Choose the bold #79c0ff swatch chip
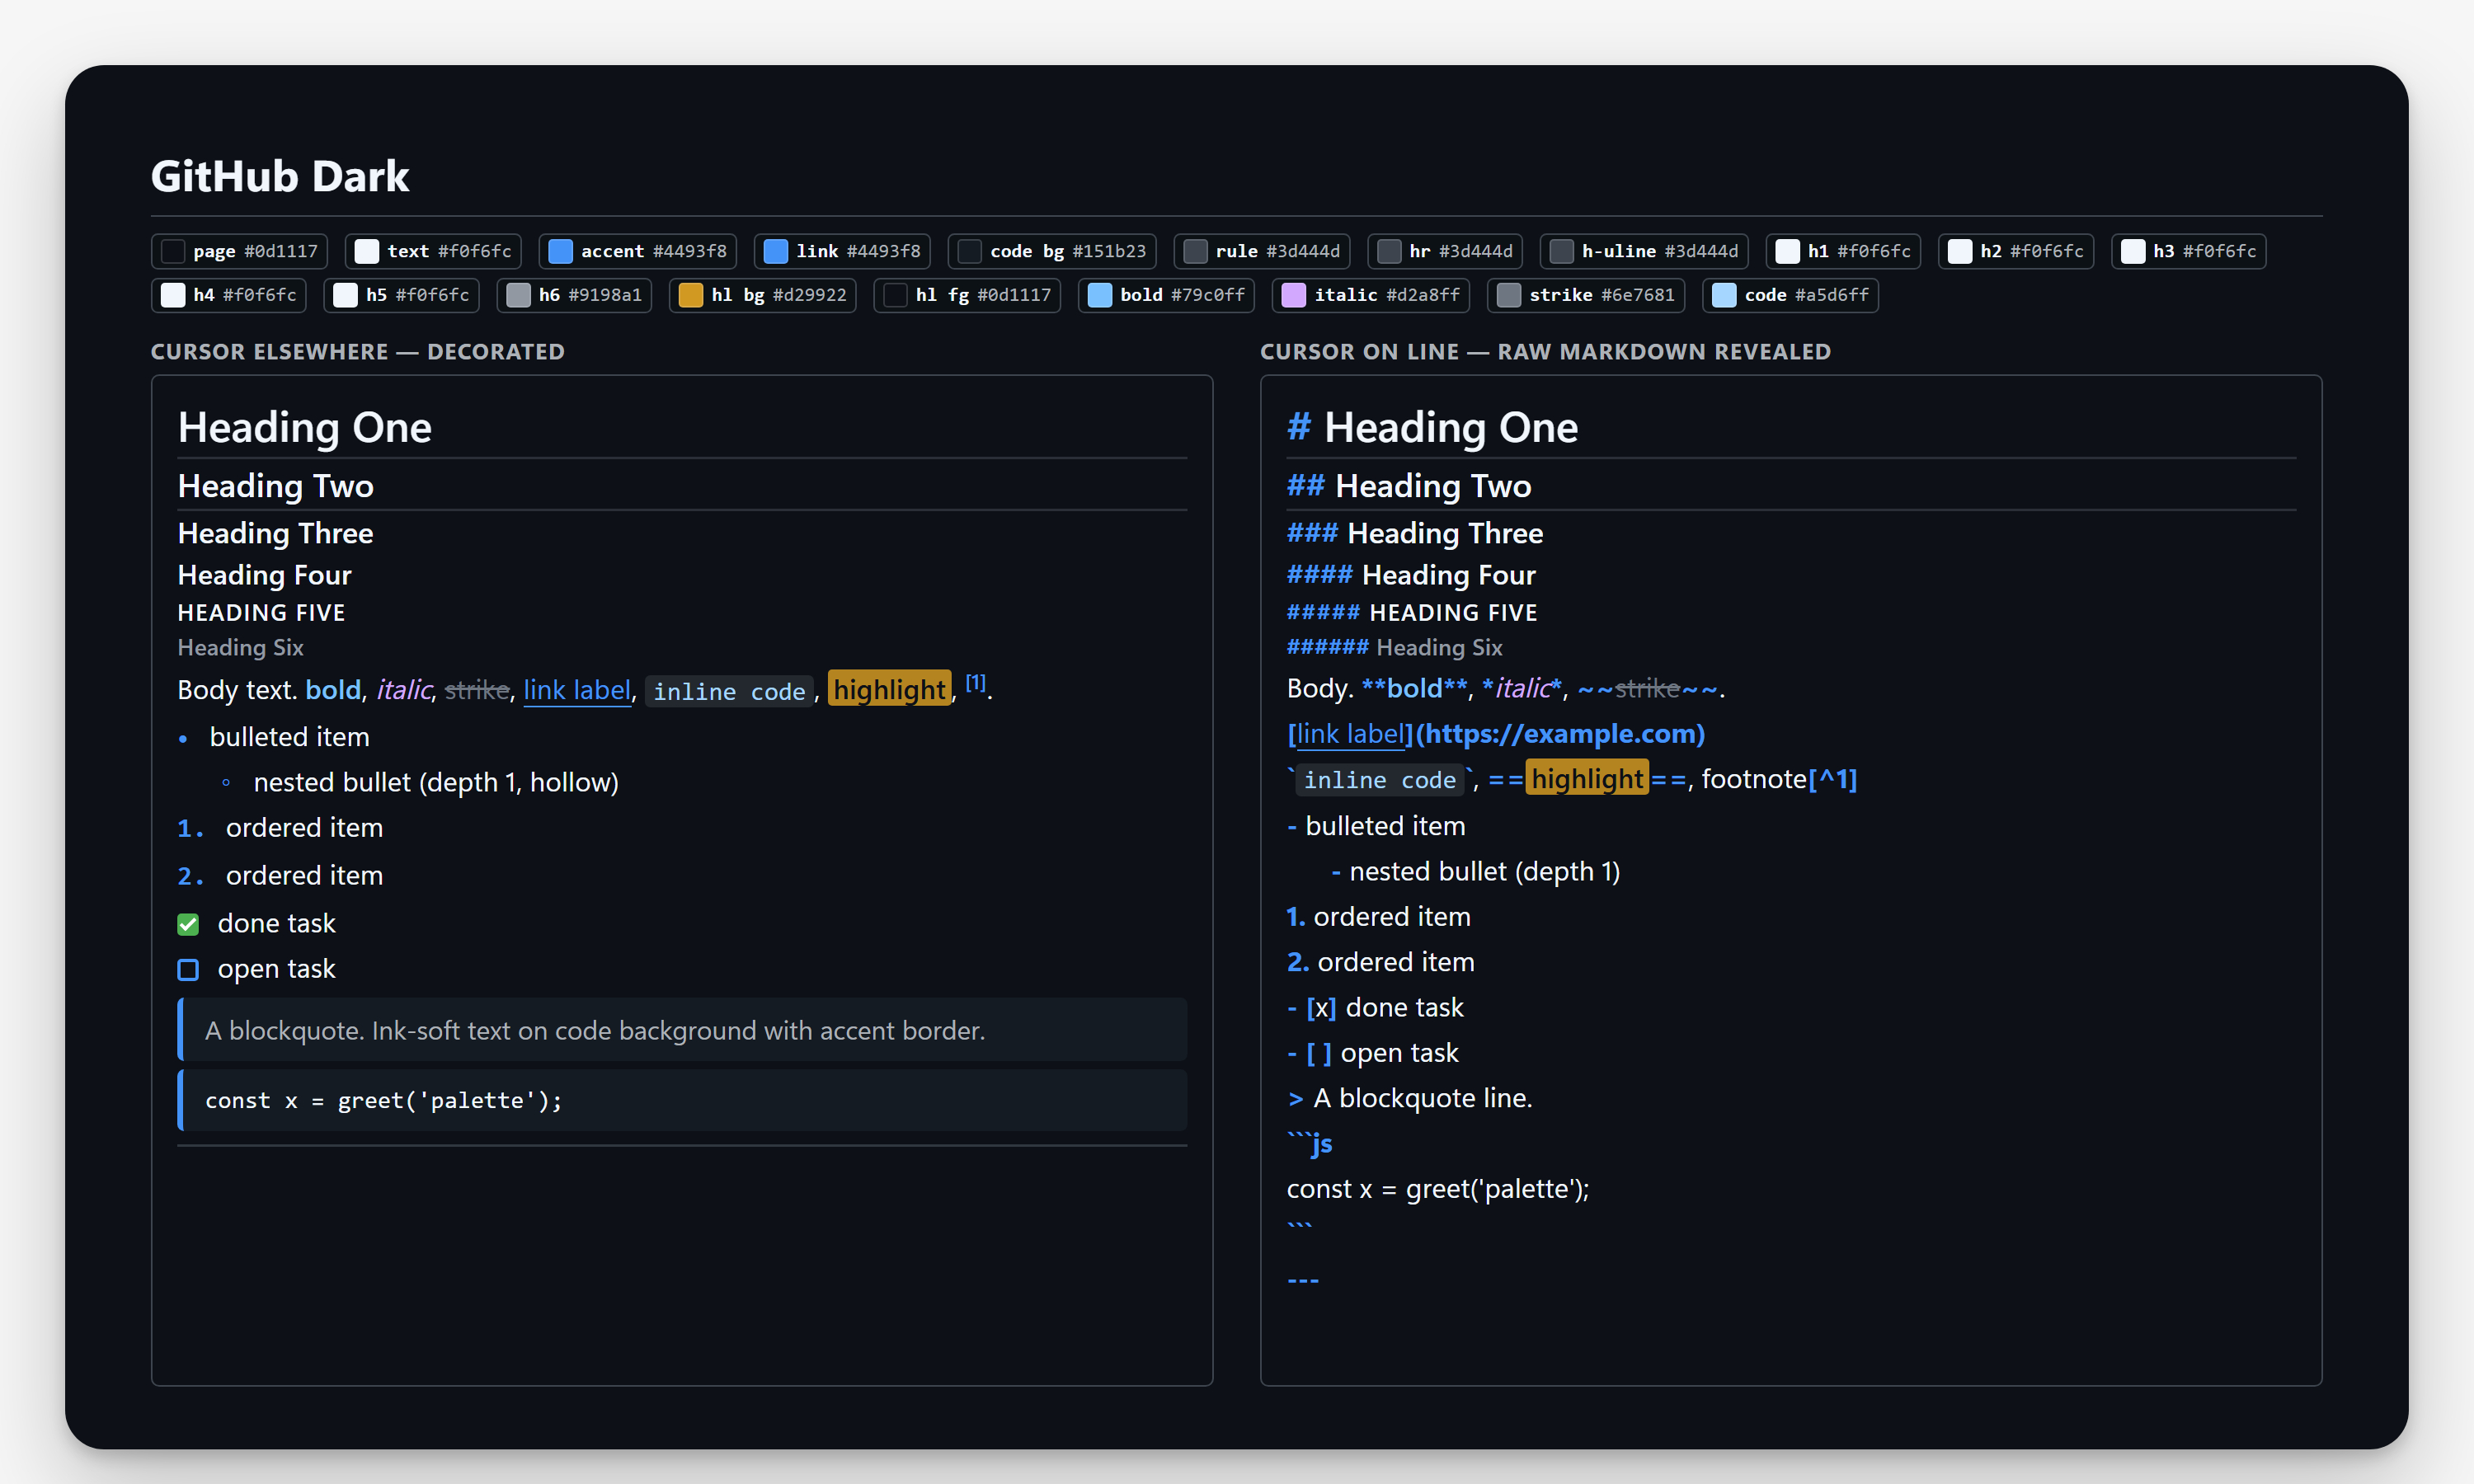Image resolution: width=2474 pixels, height=1484 pixels. [x=1166, y=295]
